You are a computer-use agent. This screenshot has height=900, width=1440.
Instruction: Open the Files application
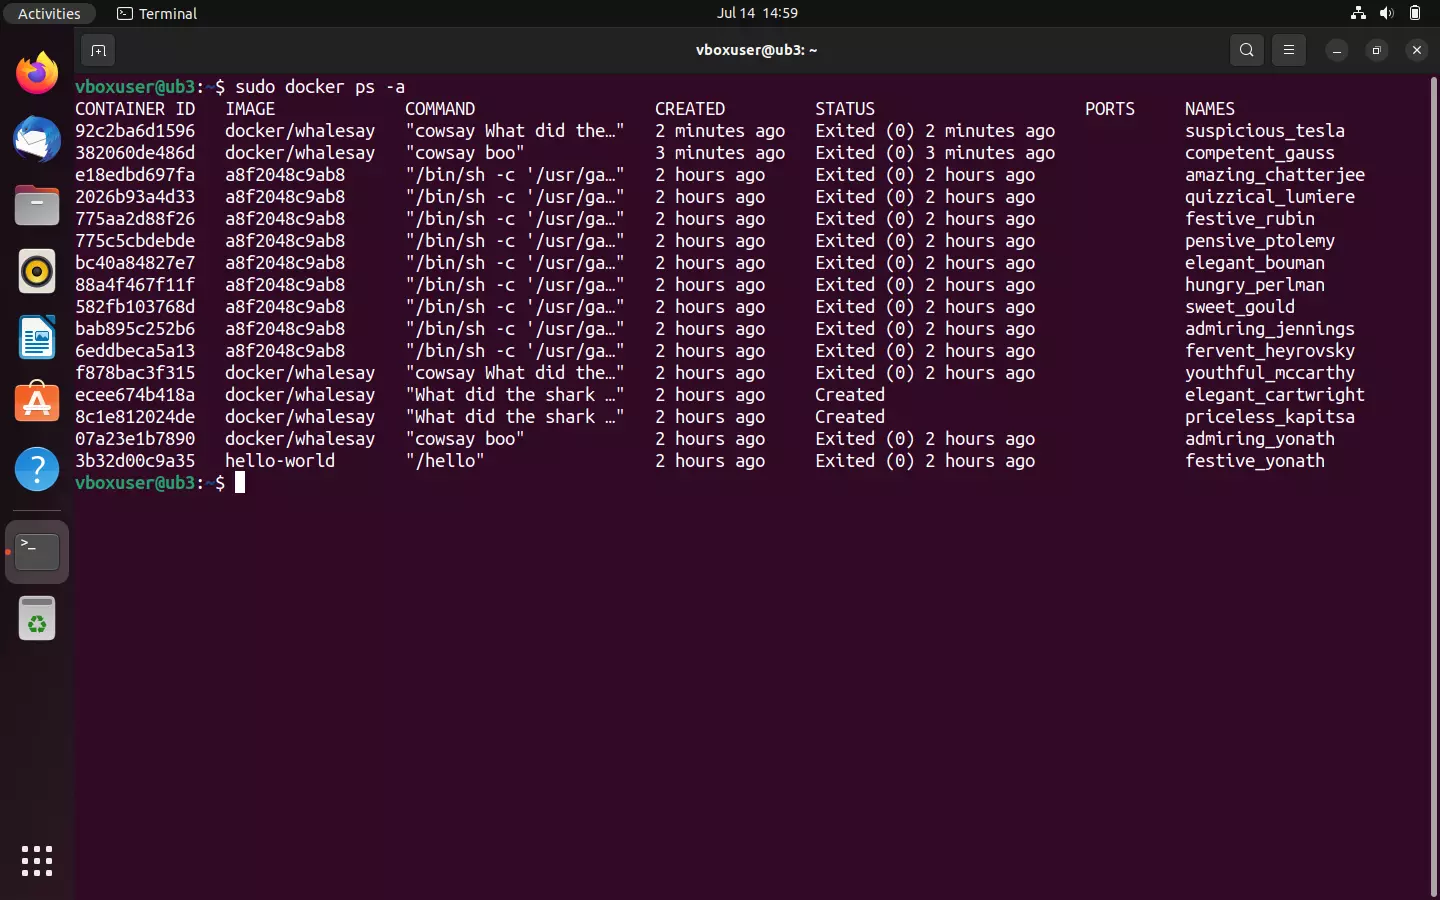37,206
